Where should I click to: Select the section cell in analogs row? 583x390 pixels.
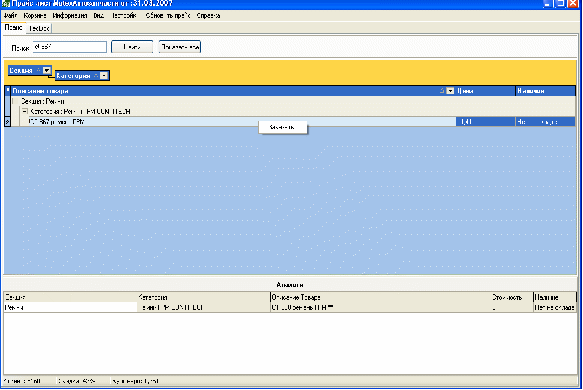(71, 307)
